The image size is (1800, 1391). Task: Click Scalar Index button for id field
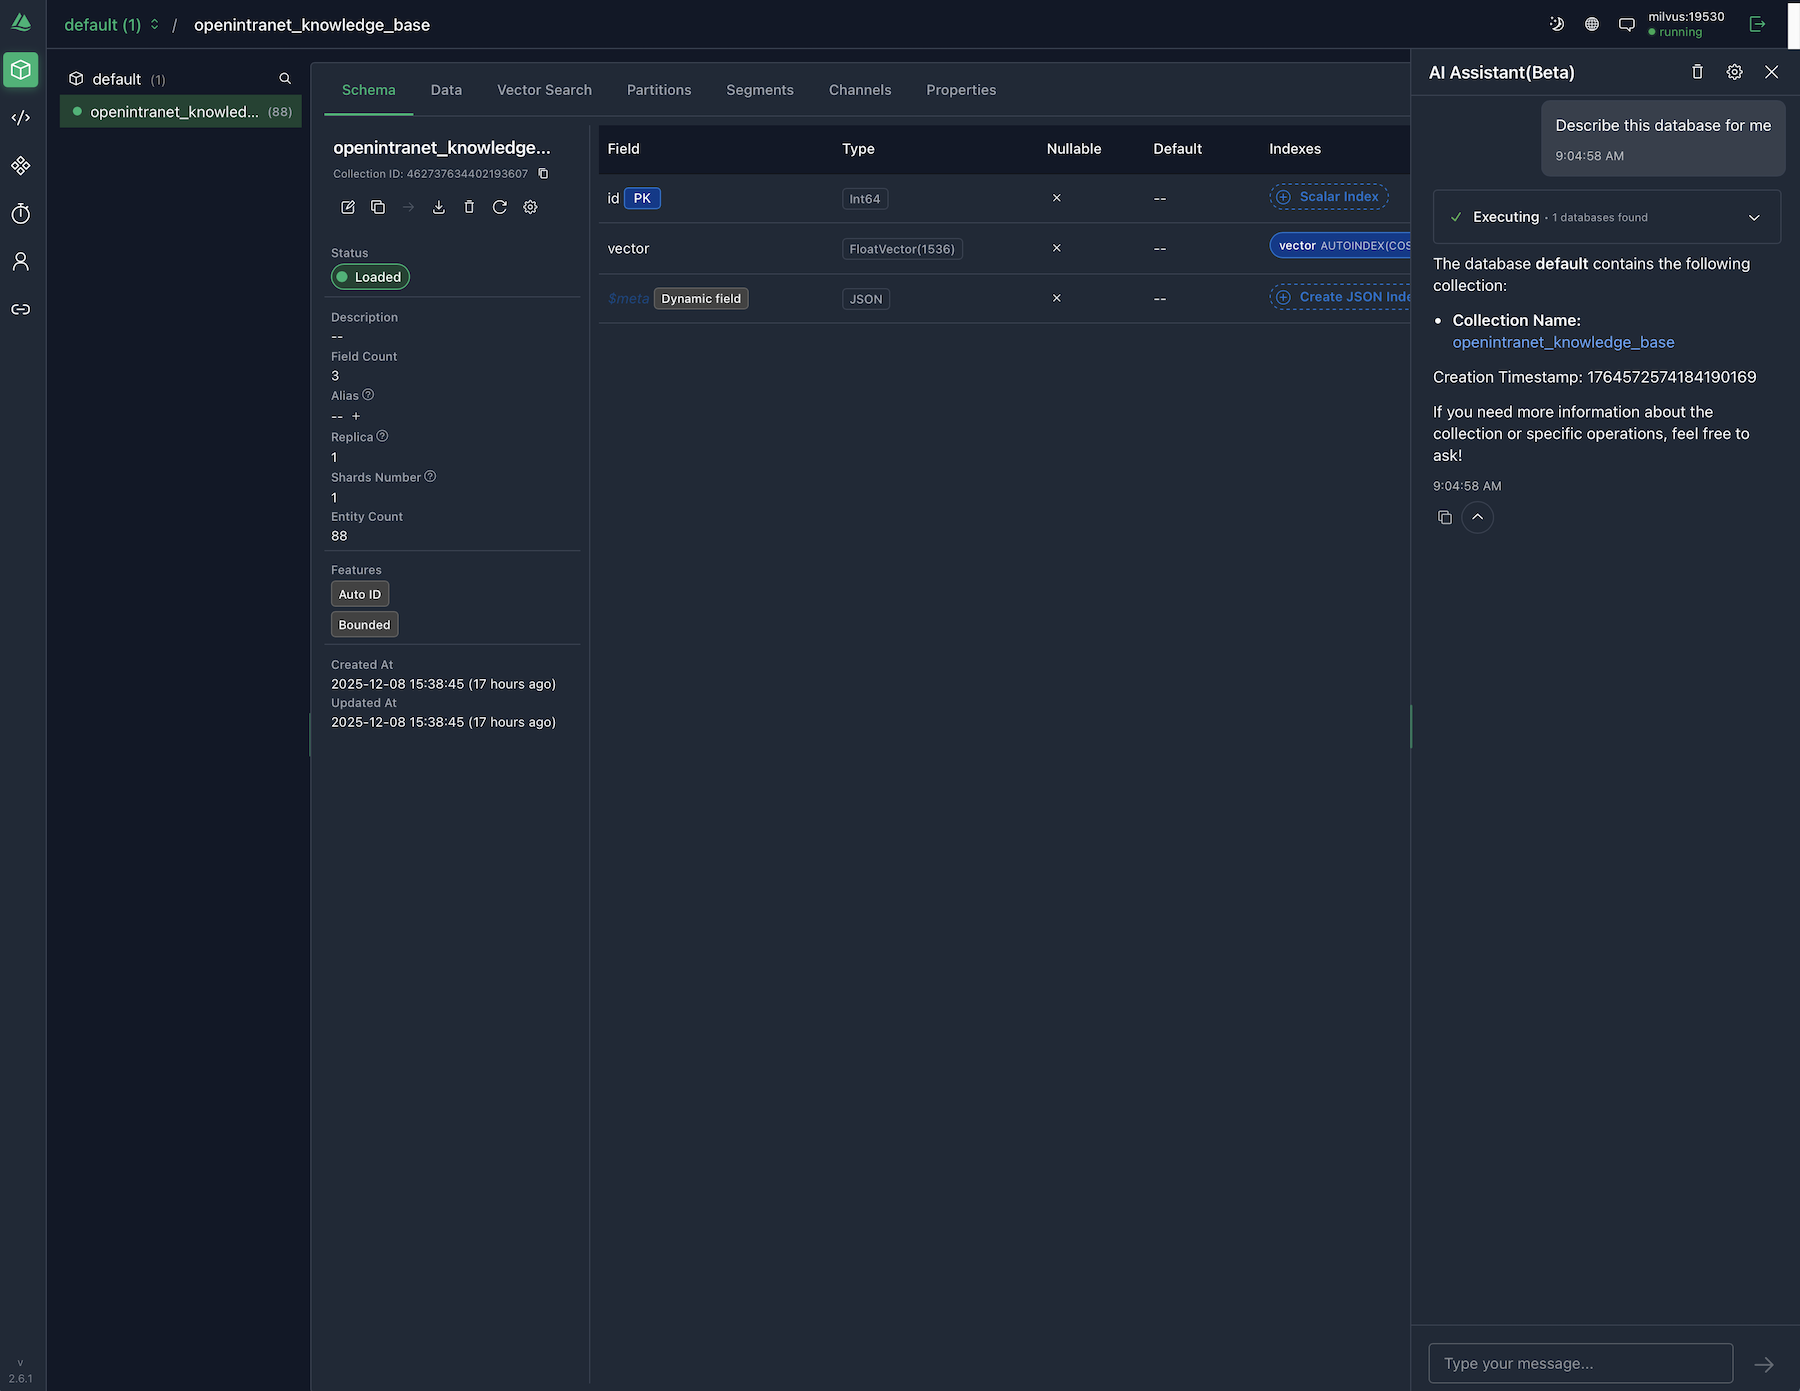click(1328, 197)
